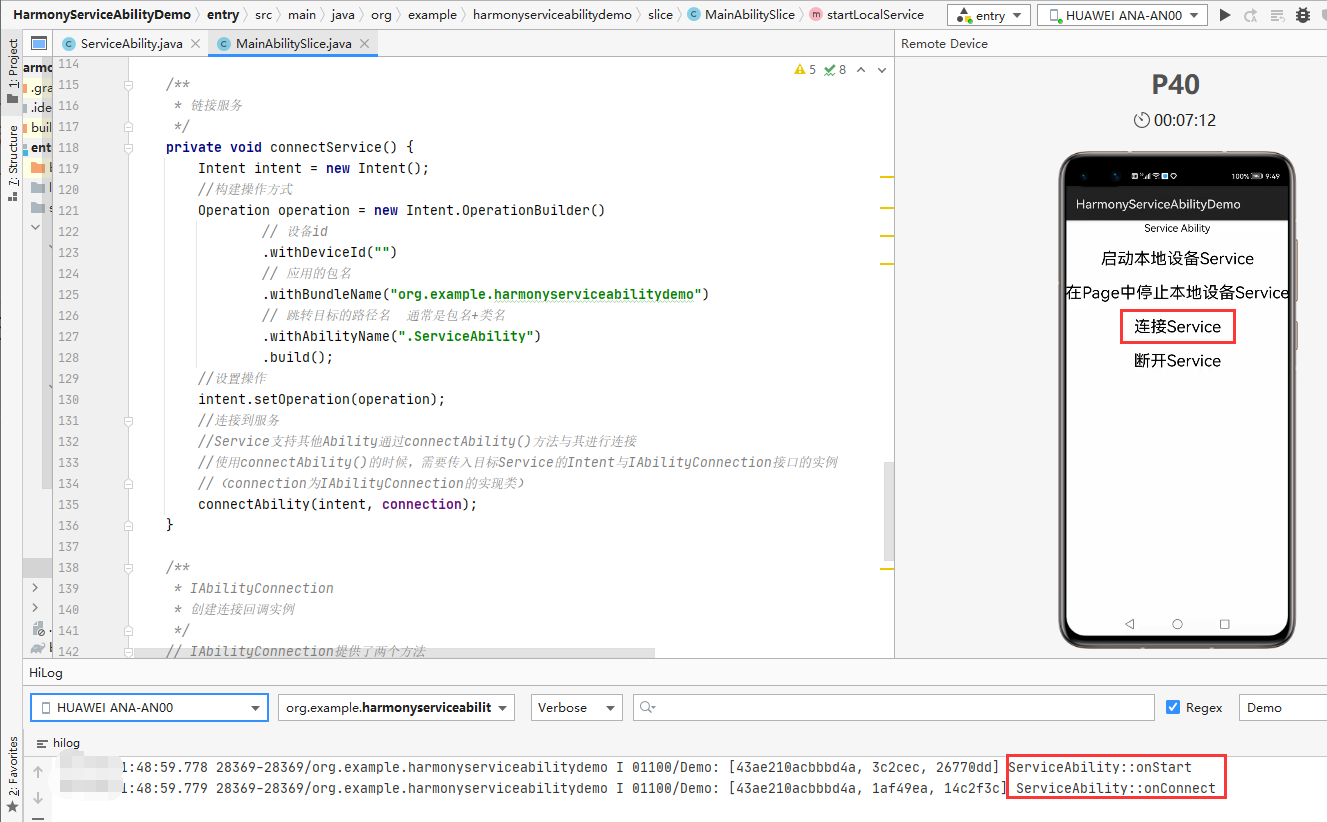The height and width of the screenshot is (822, 1327).
Task: Click the Favorites star icon
Action: pyautogui.click(x=12, y=807)
